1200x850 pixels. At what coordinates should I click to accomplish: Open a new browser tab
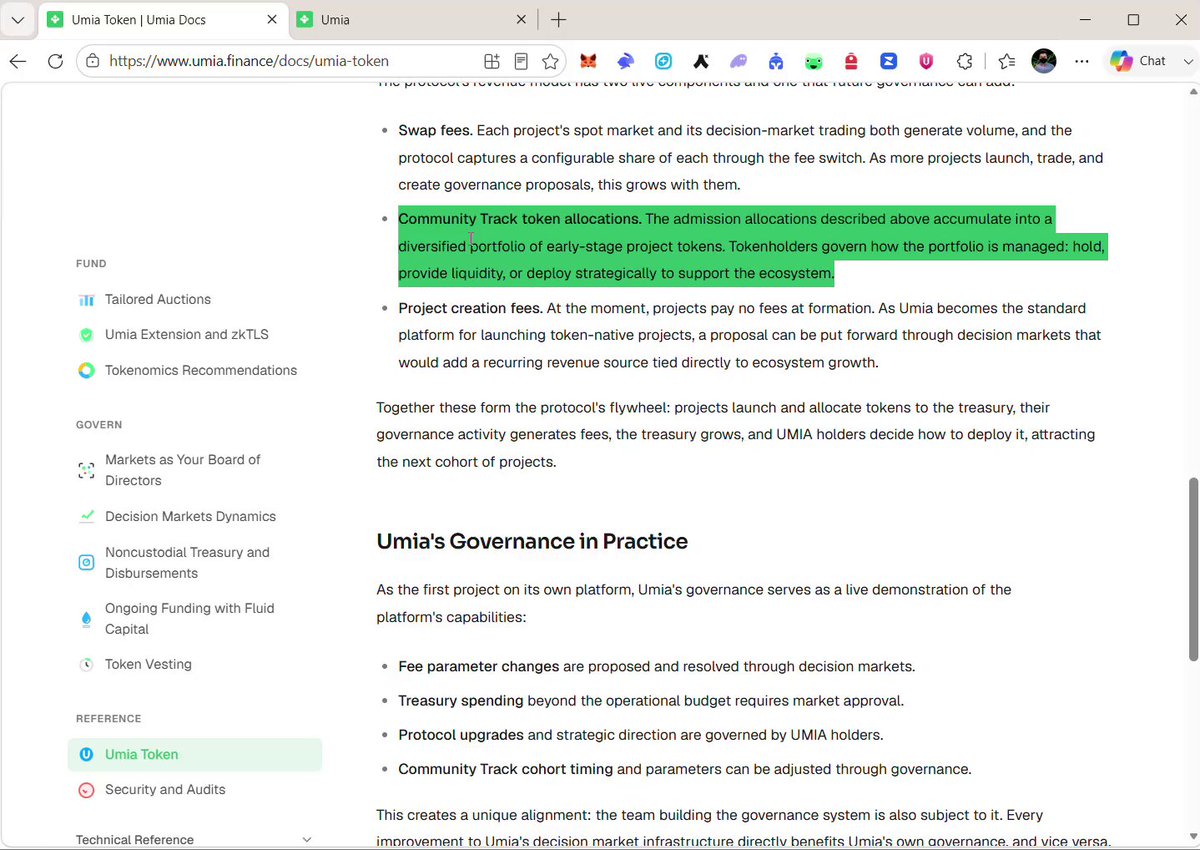[x=559, y=20]
